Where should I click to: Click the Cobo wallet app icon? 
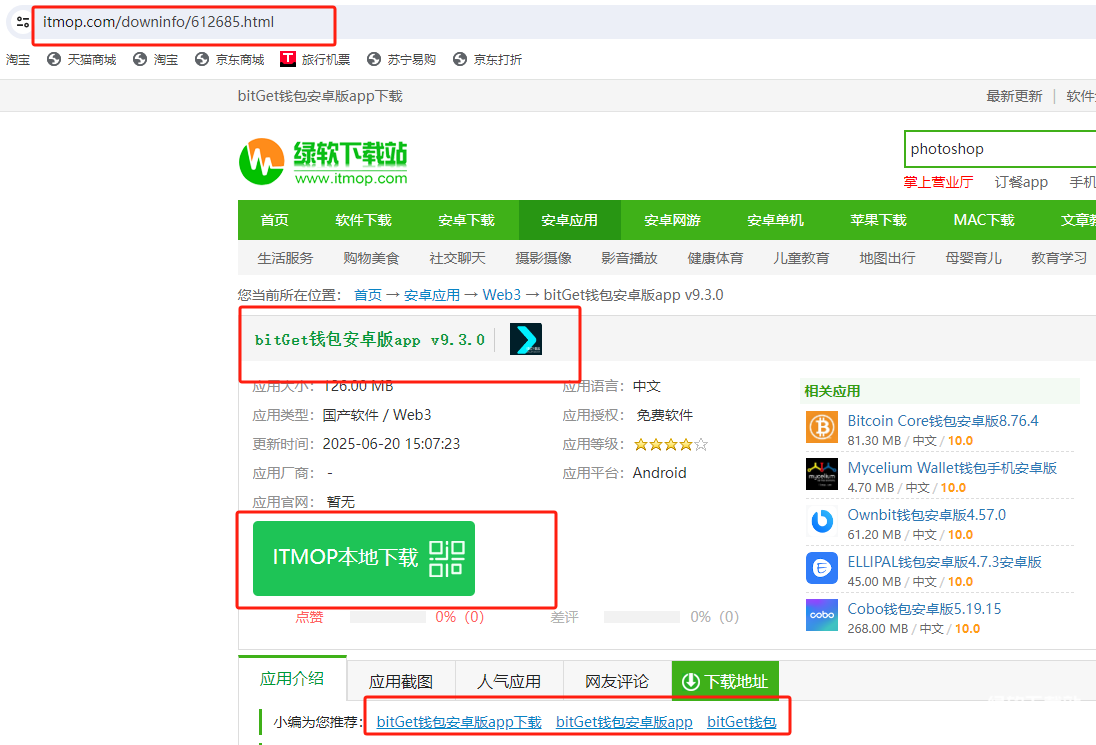point(822,615)
